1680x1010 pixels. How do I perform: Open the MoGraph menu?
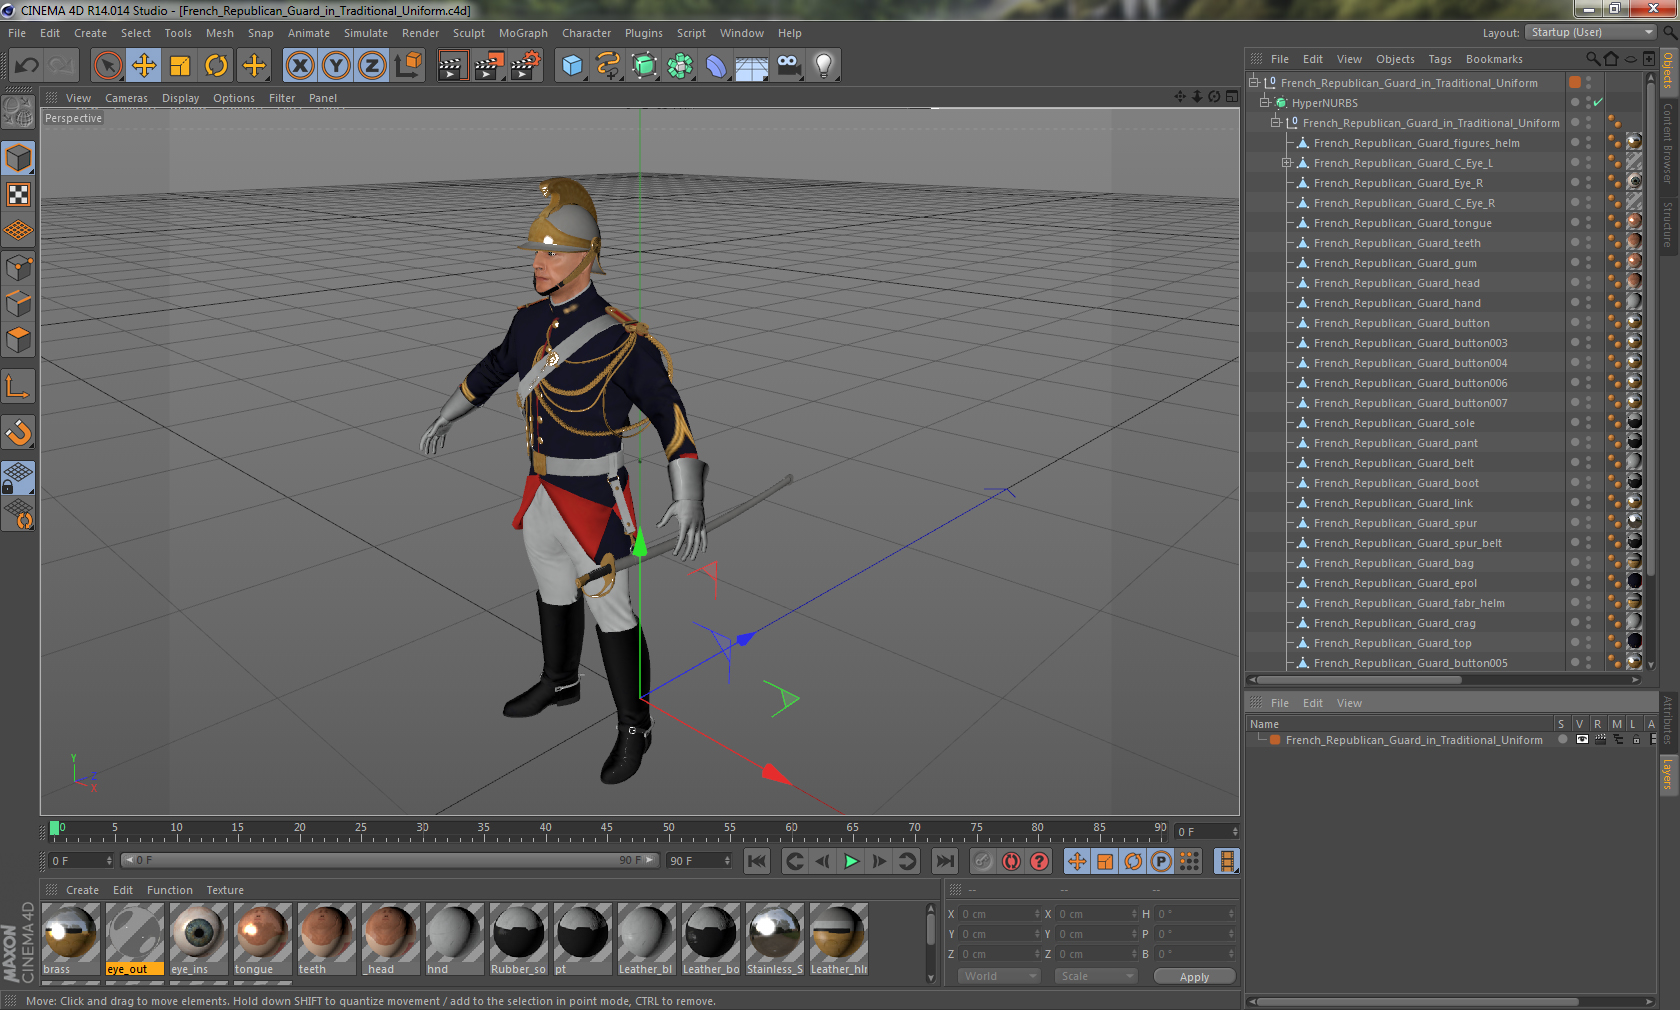(523, 33)
